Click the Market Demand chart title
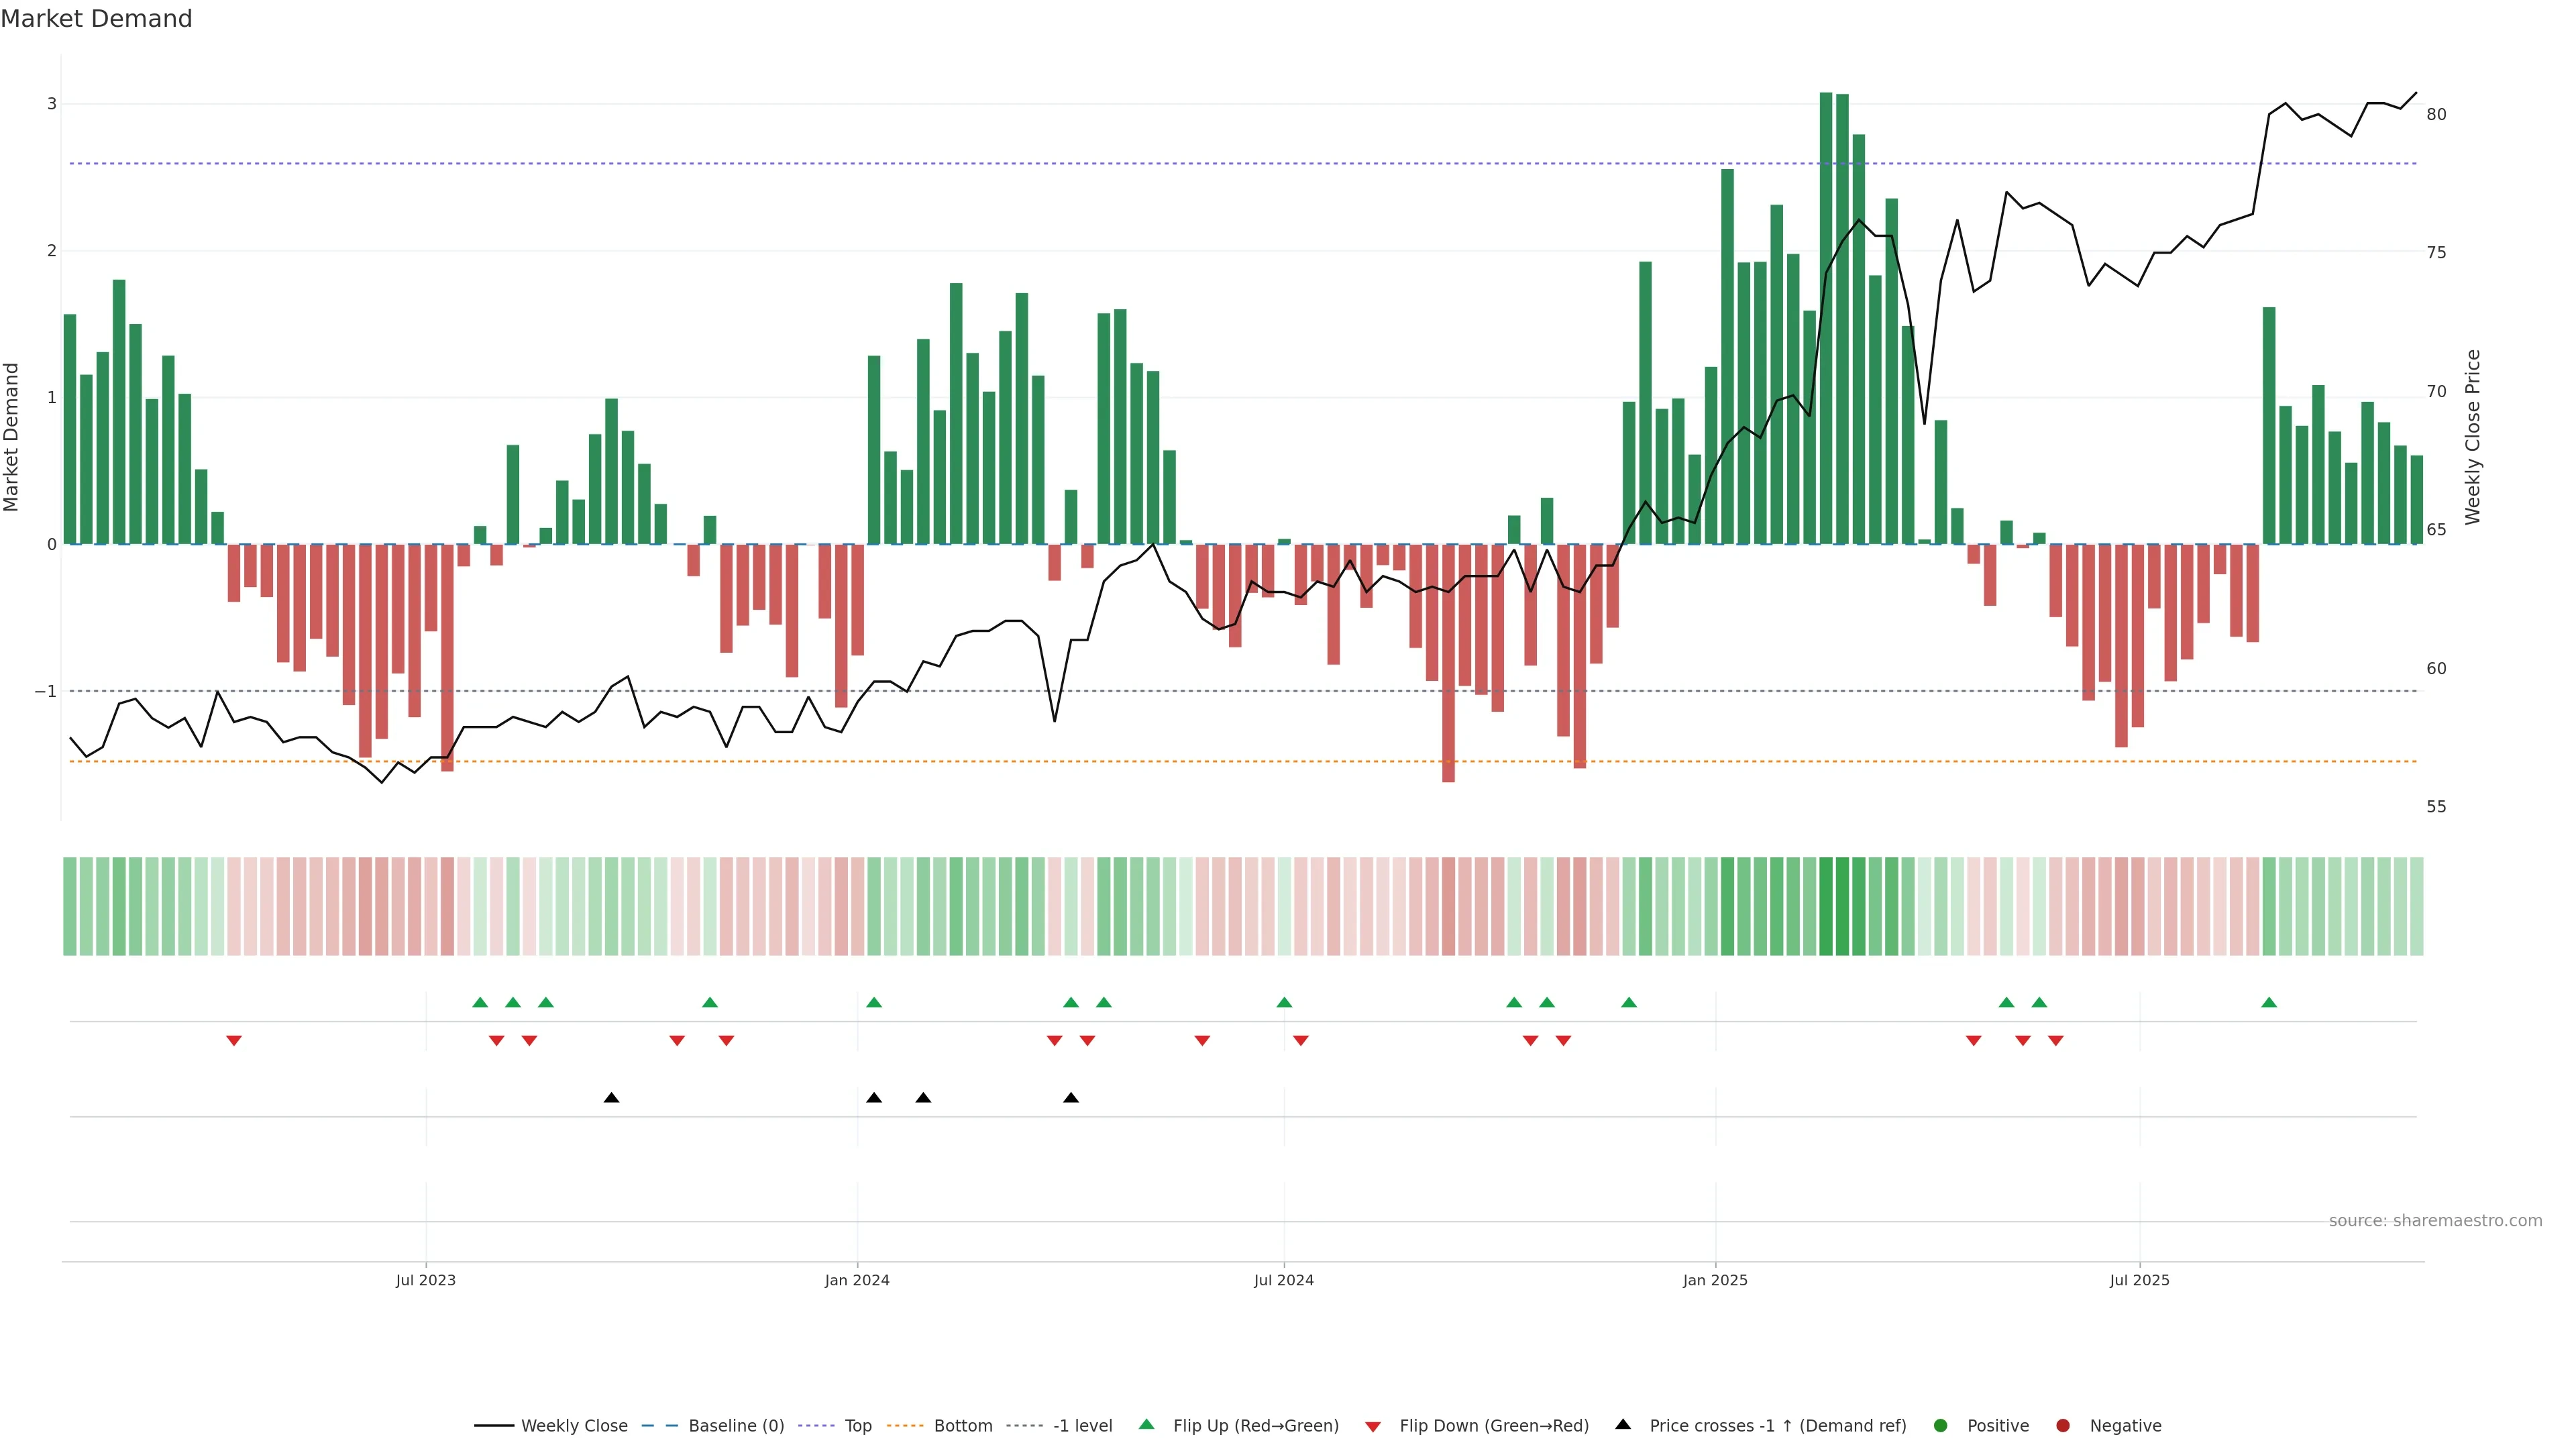The height and width of the screenshot is (1449, 2576). (96, 19)
